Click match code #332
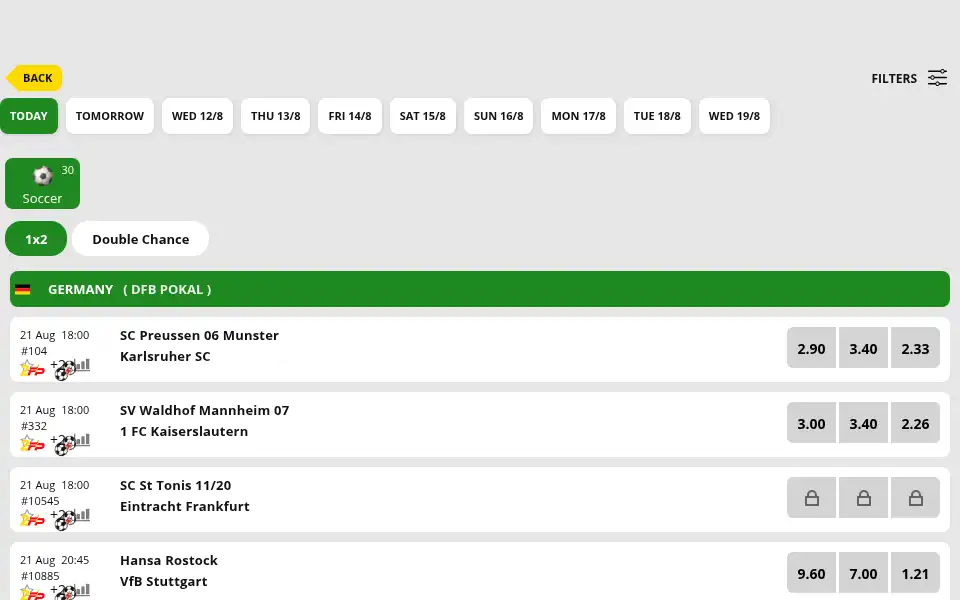 34,426
